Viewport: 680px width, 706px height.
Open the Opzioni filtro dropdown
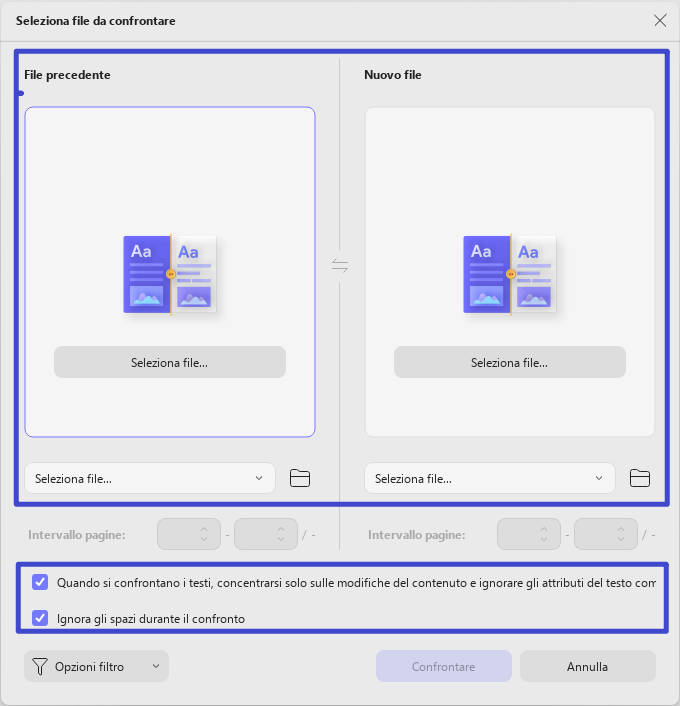pos(96,666)
